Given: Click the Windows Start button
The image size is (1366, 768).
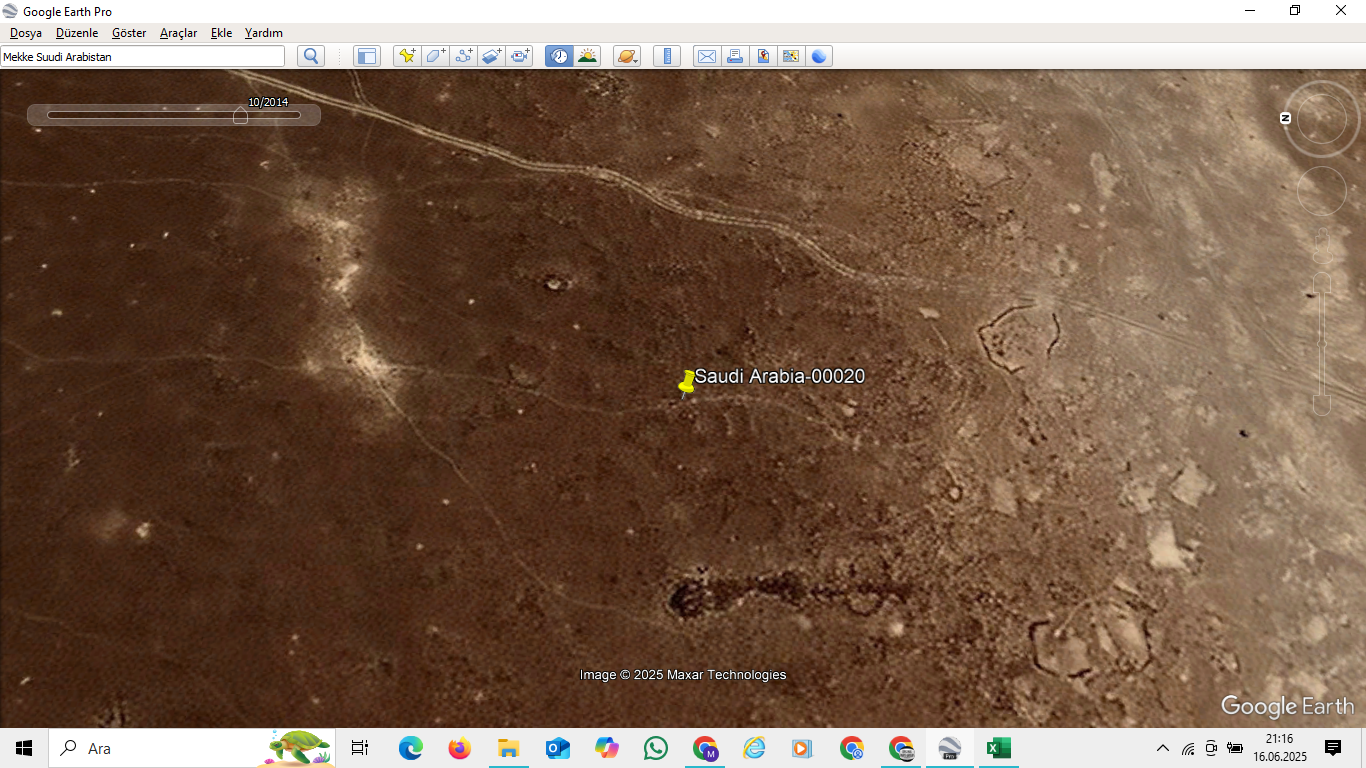Looking at the screenshot, I should click(24, 748).
